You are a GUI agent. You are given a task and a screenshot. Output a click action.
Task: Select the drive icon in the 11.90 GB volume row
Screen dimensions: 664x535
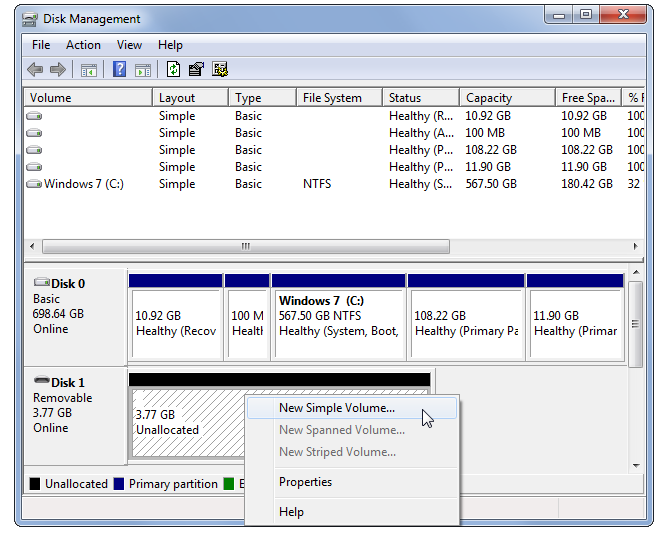(x=34, y=166)
